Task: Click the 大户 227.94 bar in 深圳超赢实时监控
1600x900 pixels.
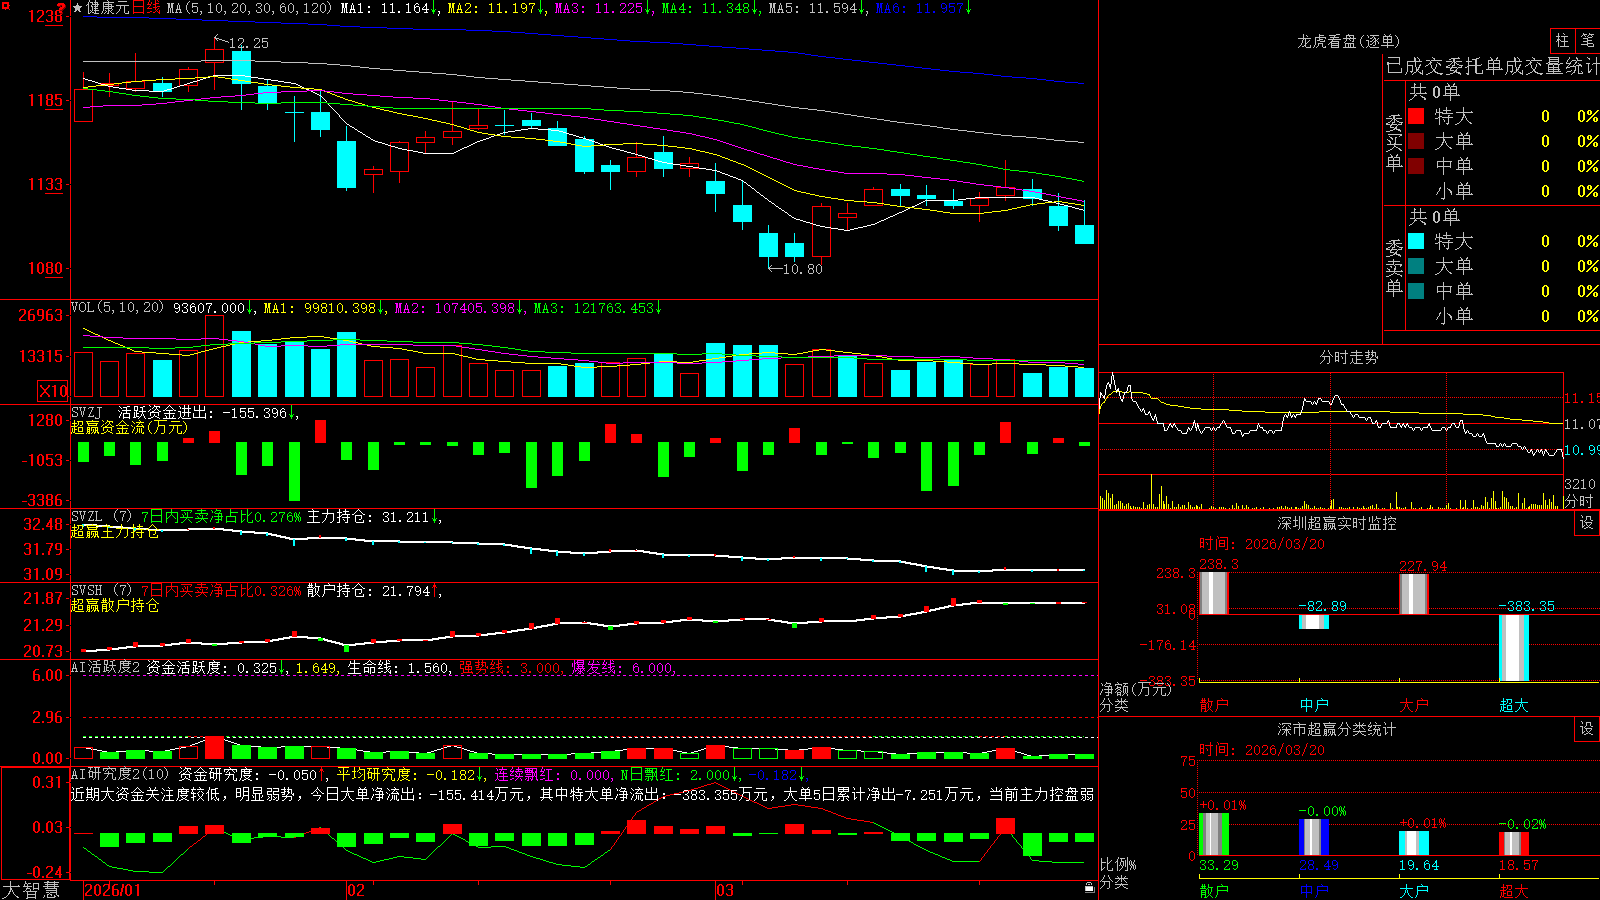Action: point(1413,594)
